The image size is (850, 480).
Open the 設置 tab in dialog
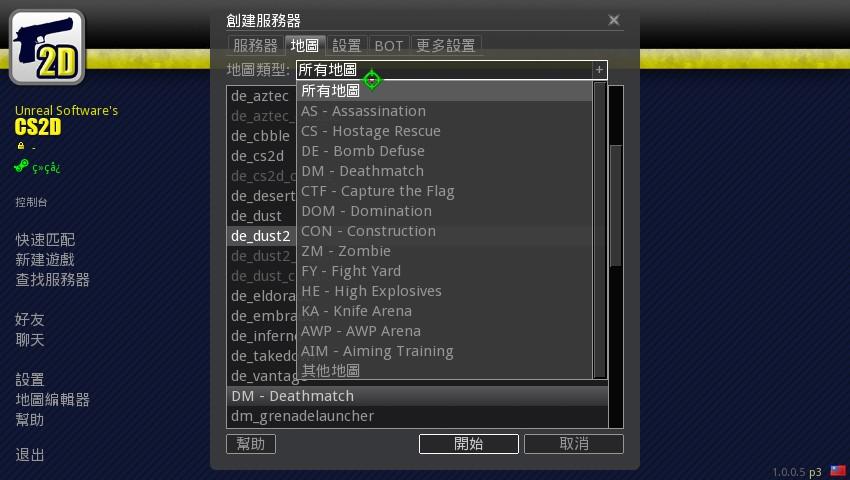click(x=346, y=46)
